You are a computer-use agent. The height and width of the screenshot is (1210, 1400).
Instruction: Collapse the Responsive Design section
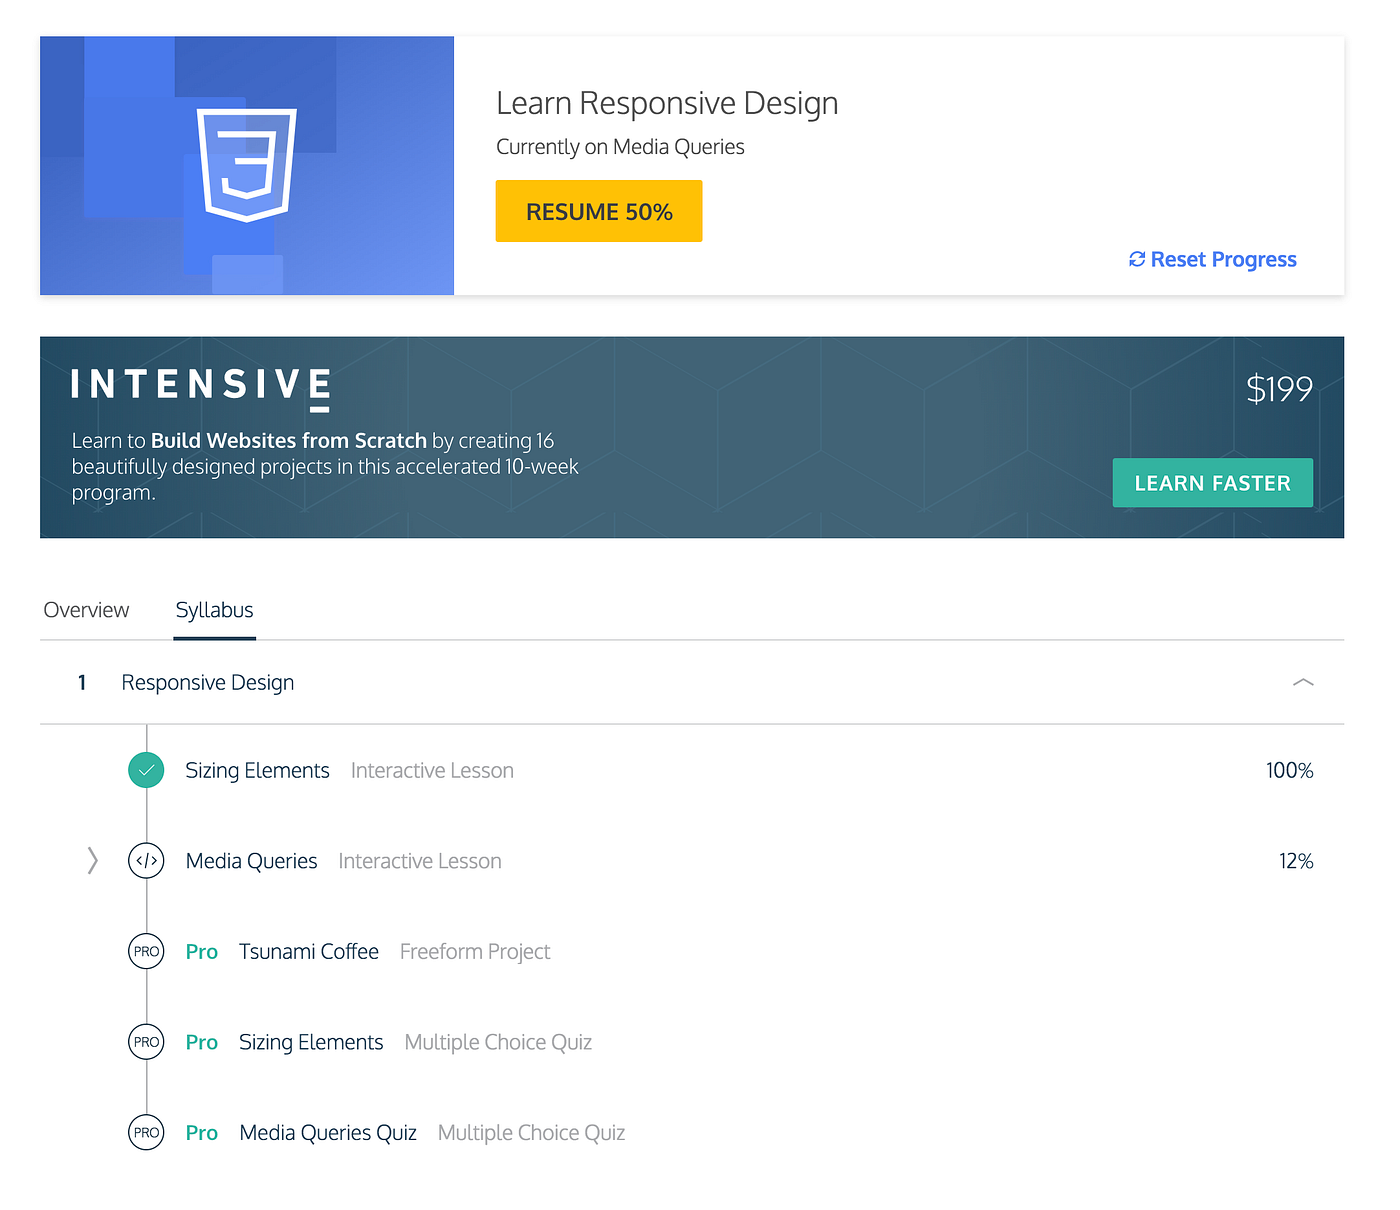(1303, 682)
